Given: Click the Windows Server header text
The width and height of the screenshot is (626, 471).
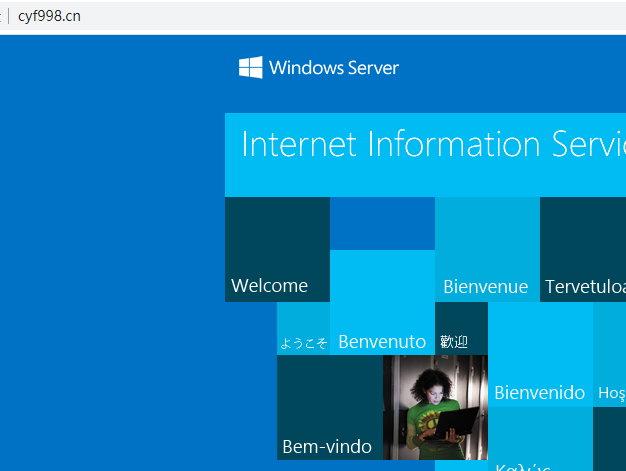Looking at the screenshot, I should (x=333, y=68).
